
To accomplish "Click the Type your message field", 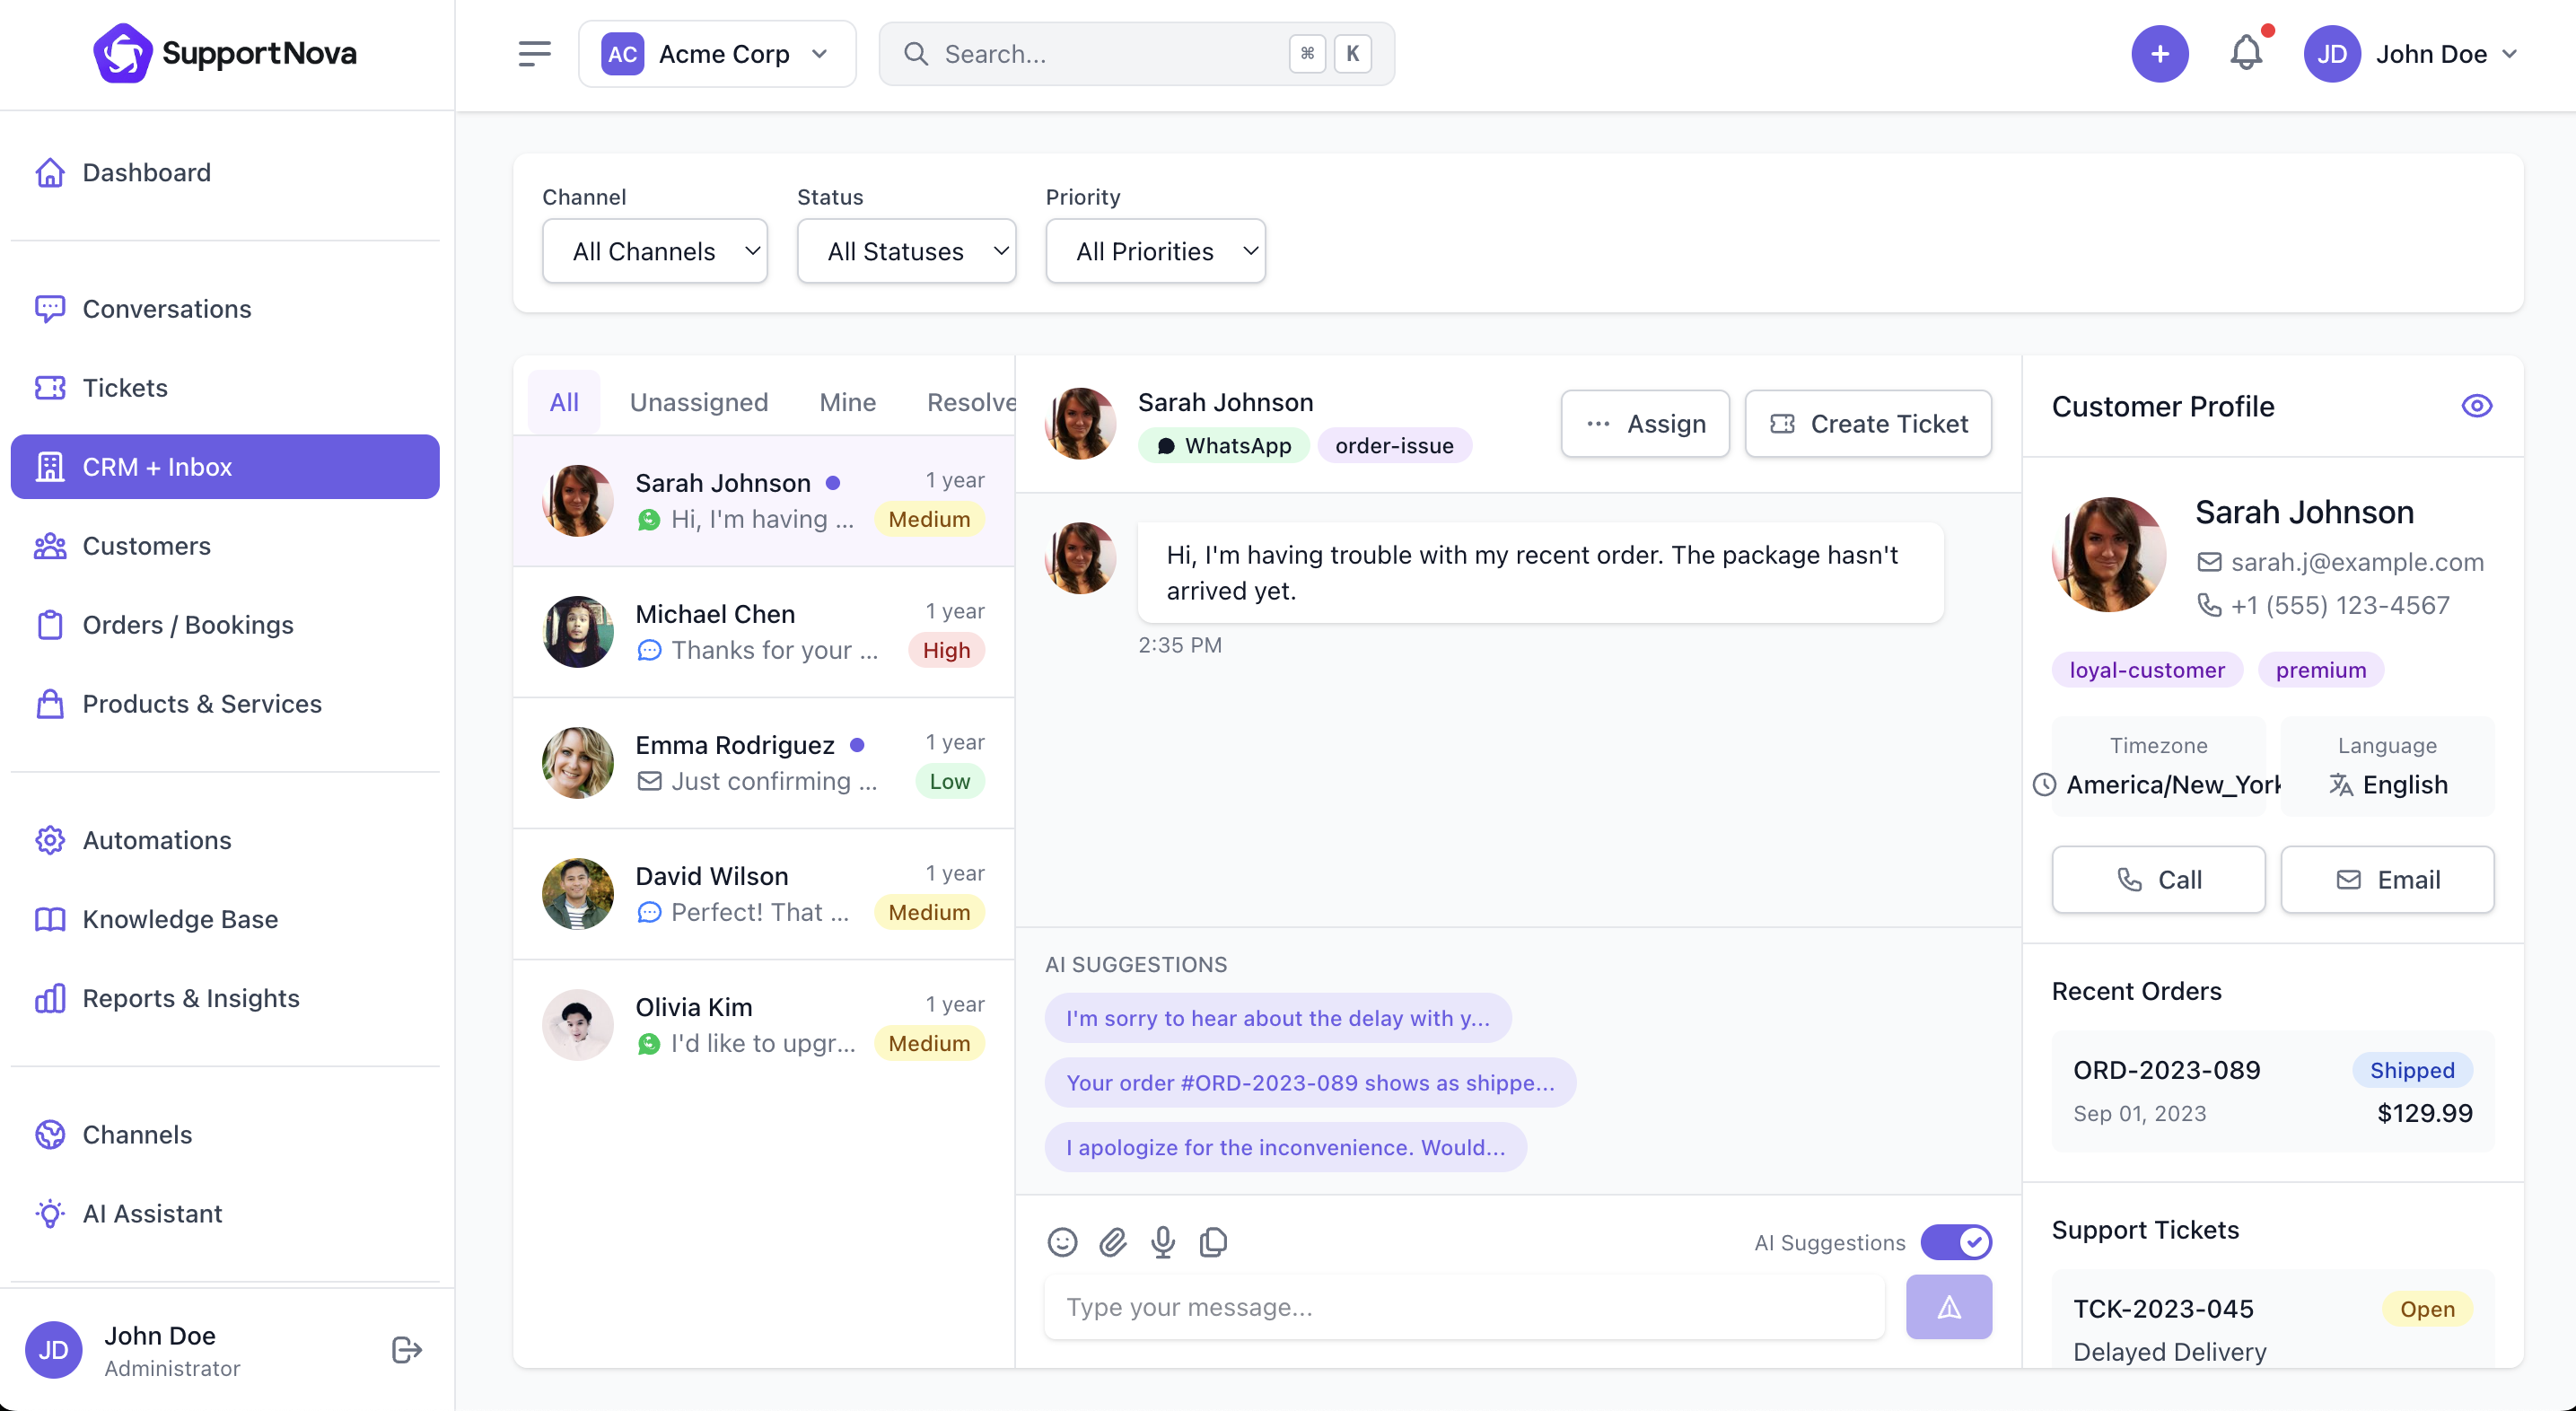I will click(x=1464, y=1307).
